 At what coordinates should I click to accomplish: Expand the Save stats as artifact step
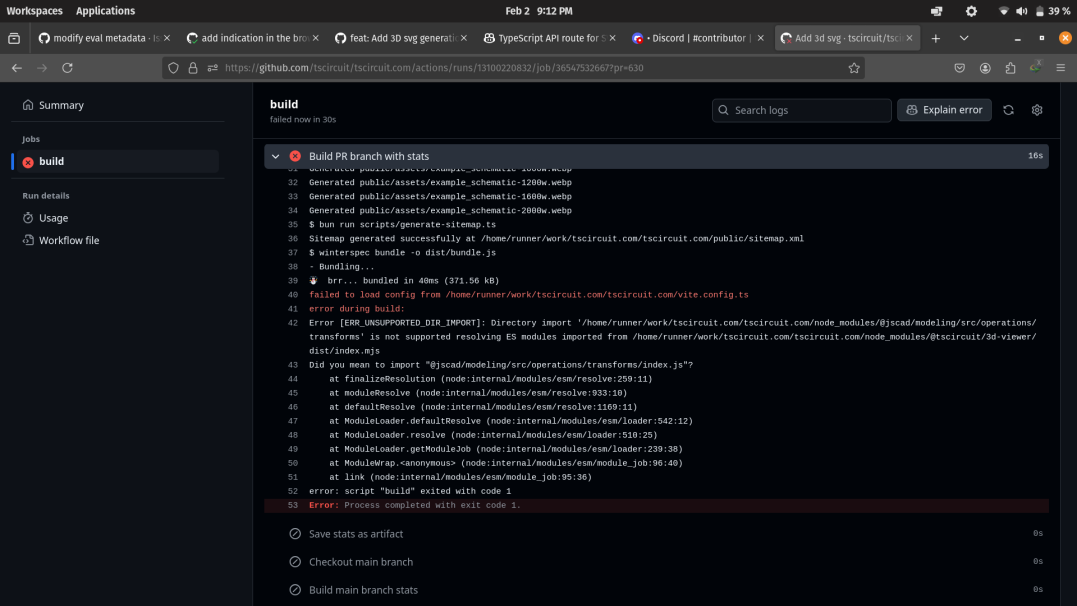pyautogui.click(x=356, y=534)
